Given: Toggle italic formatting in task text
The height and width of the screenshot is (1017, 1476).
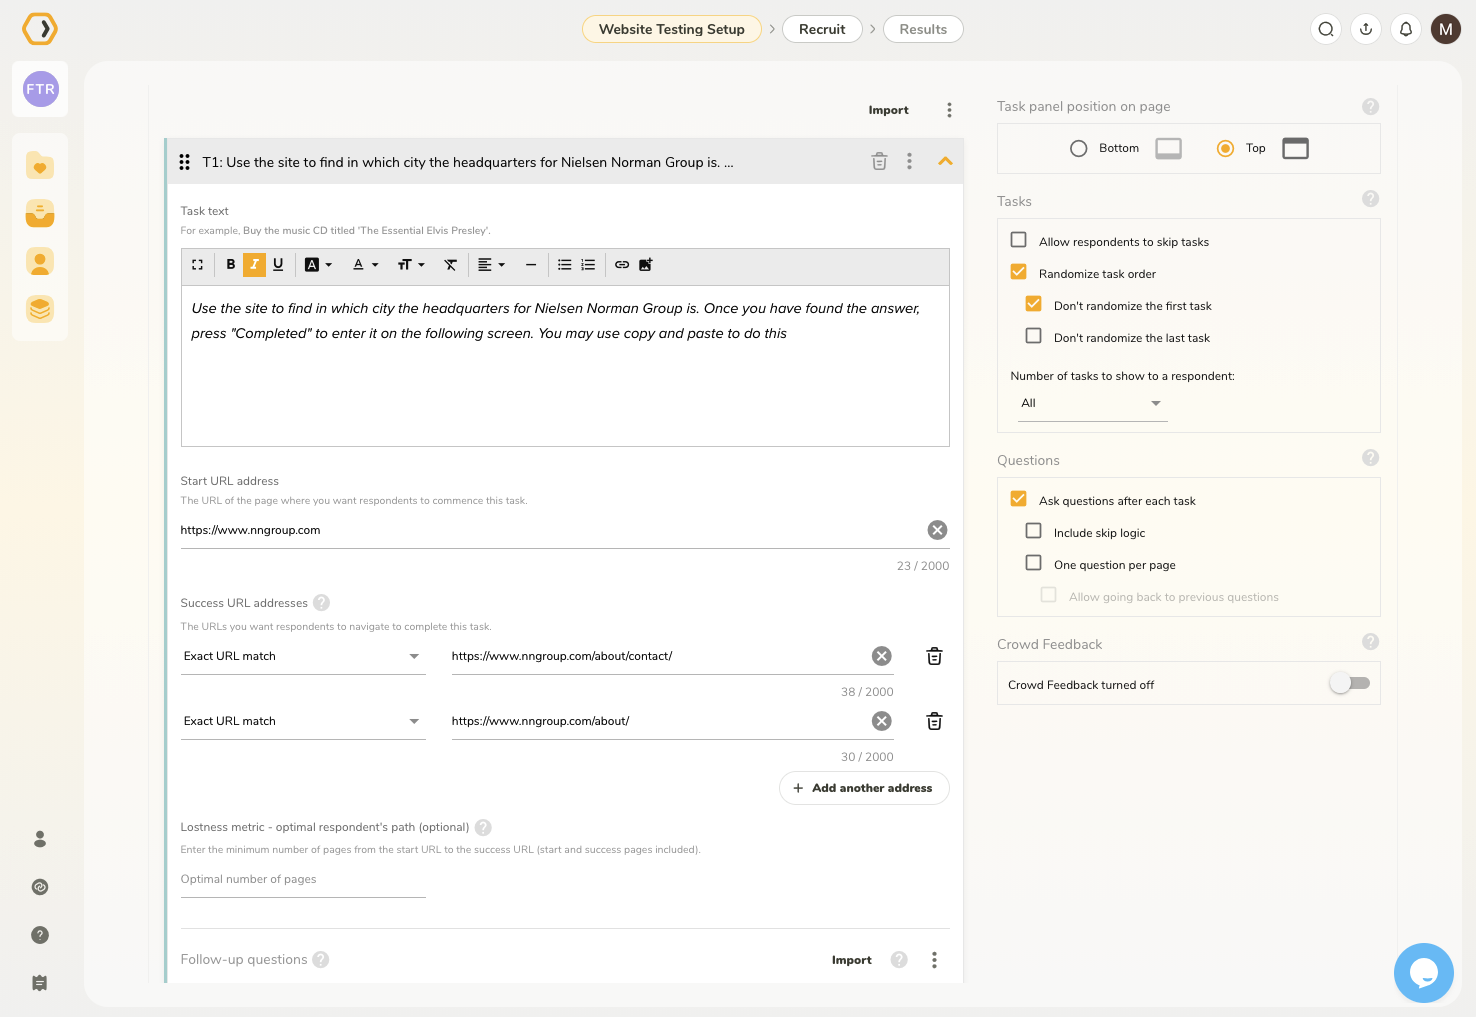Looking at the screenshot, I should (x=255, y=265).
